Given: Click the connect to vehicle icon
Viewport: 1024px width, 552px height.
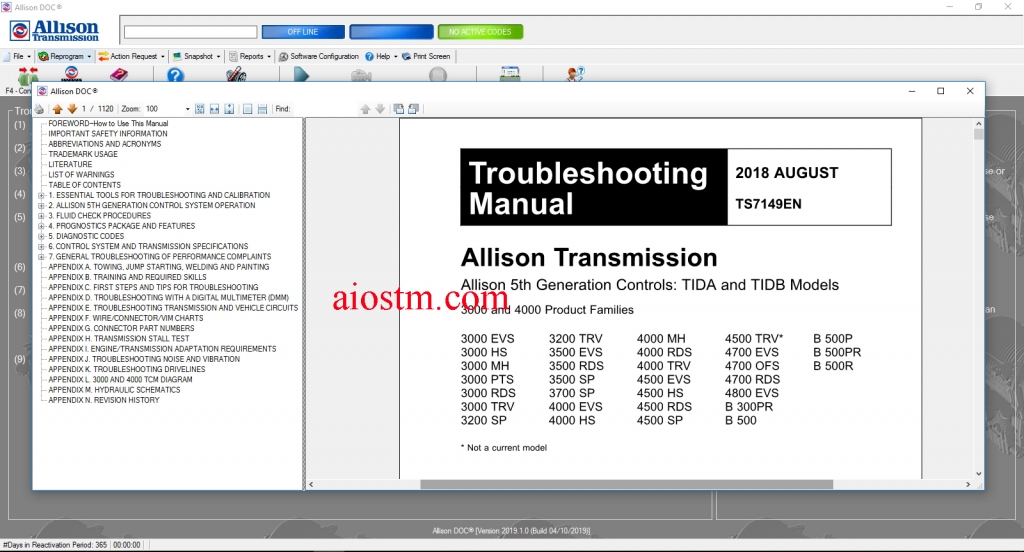Looking at the screenshot, I should 28,74.
